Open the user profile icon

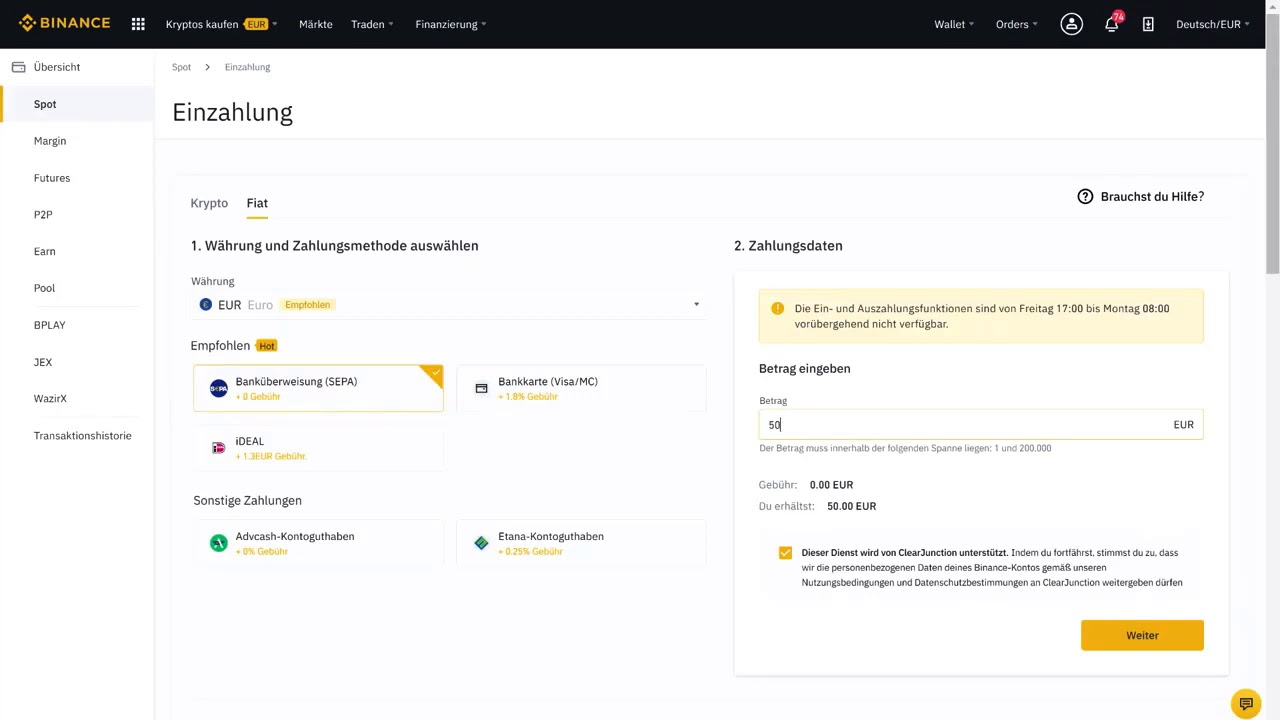click(1071, 24)
